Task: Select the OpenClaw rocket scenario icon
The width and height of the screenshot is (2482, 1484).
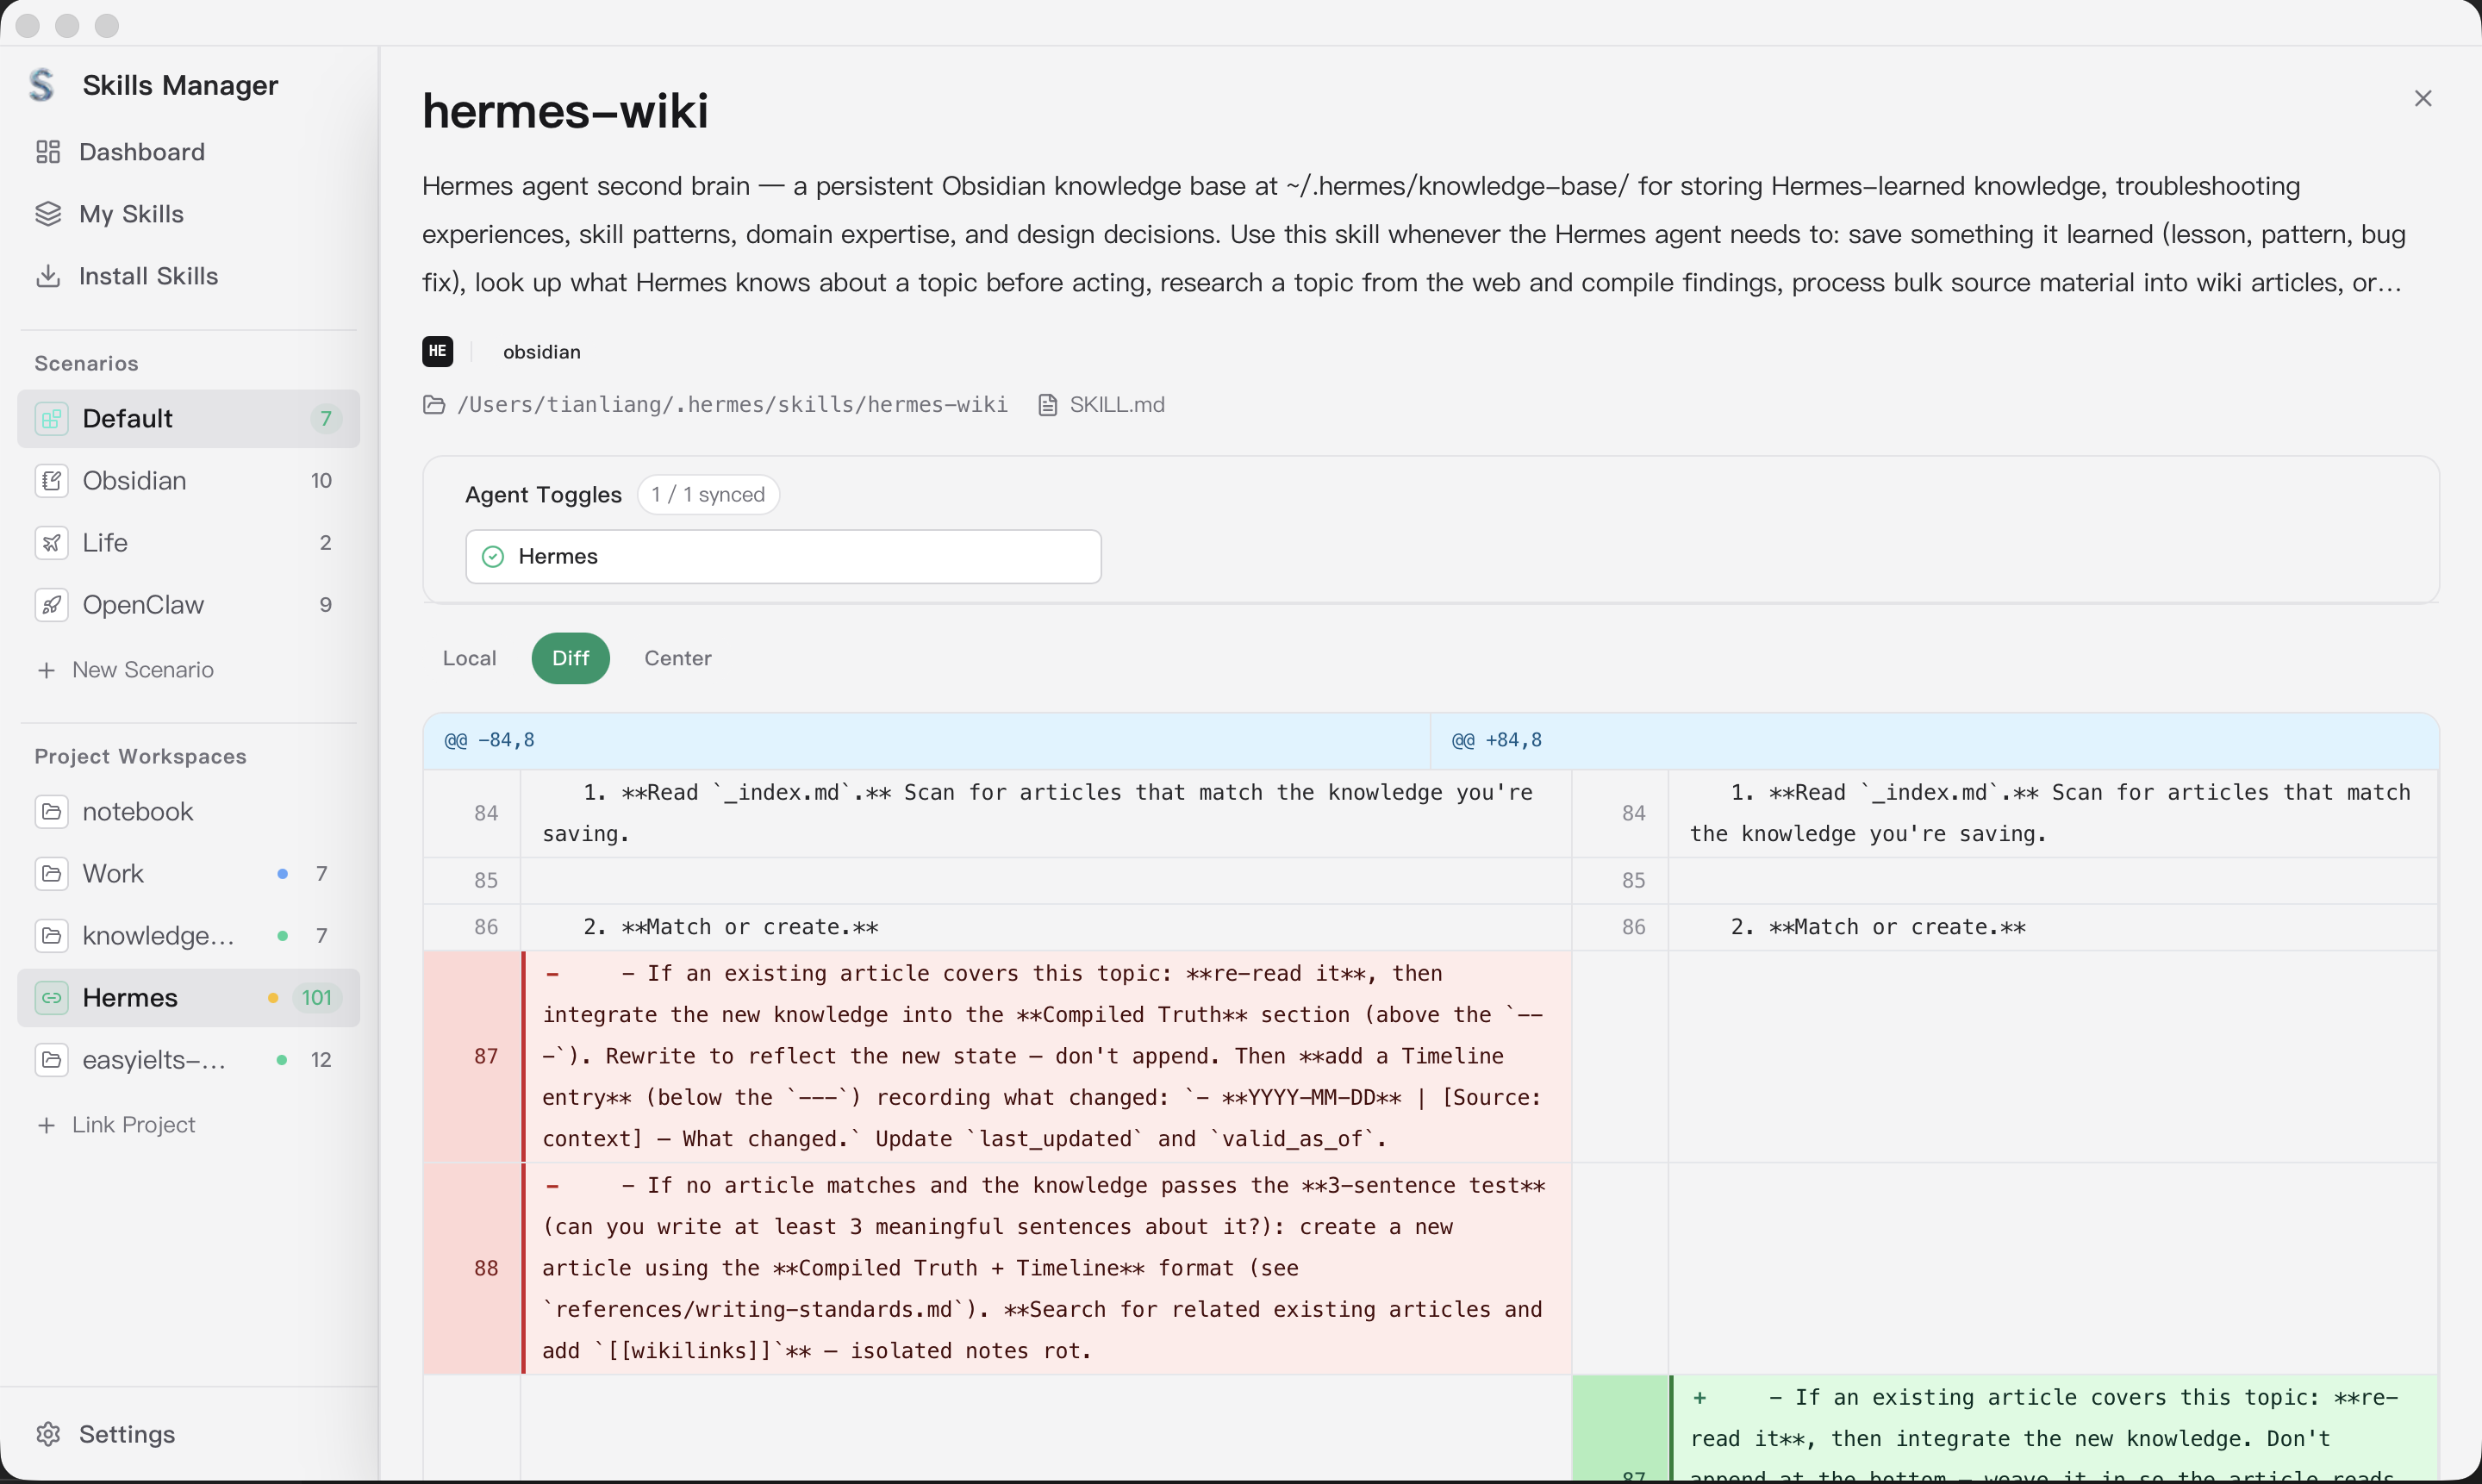Action: tap(52, 605)
